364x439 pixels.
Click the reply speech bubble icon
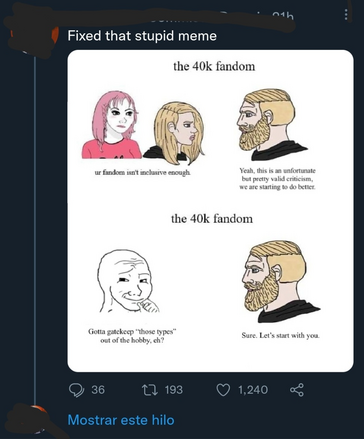point(76,390)
